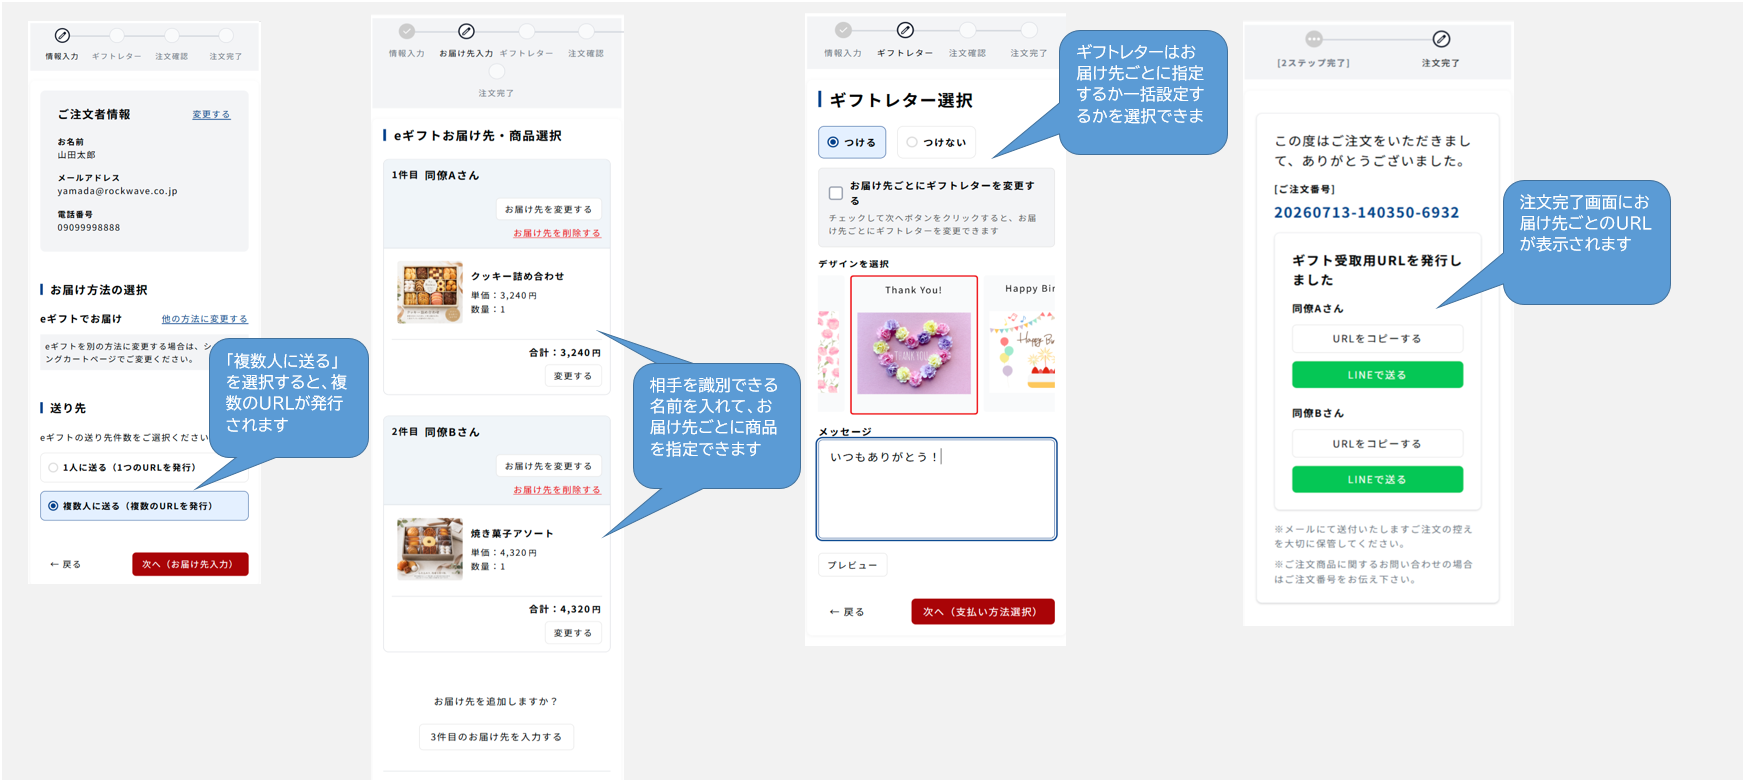Click 焼き菓子アソート product thumbnail
Screen dimensions: 1745x782
(x=430, y=549)
